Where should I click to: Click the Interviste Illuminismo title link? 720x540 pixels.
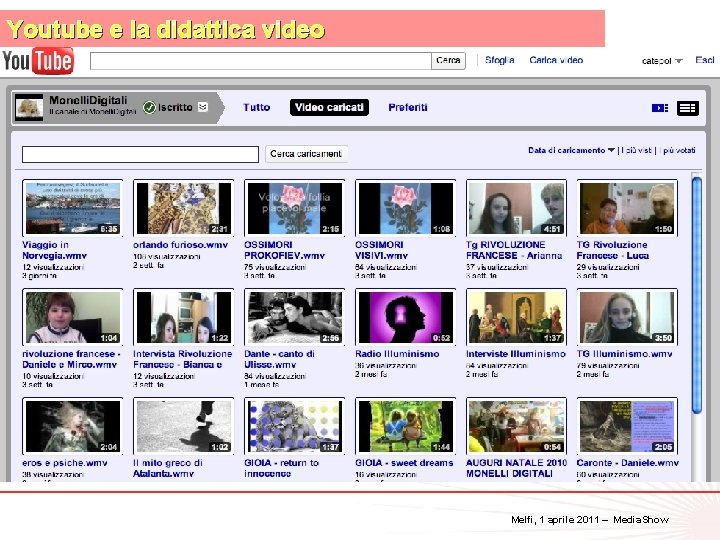tap(516, 354)
